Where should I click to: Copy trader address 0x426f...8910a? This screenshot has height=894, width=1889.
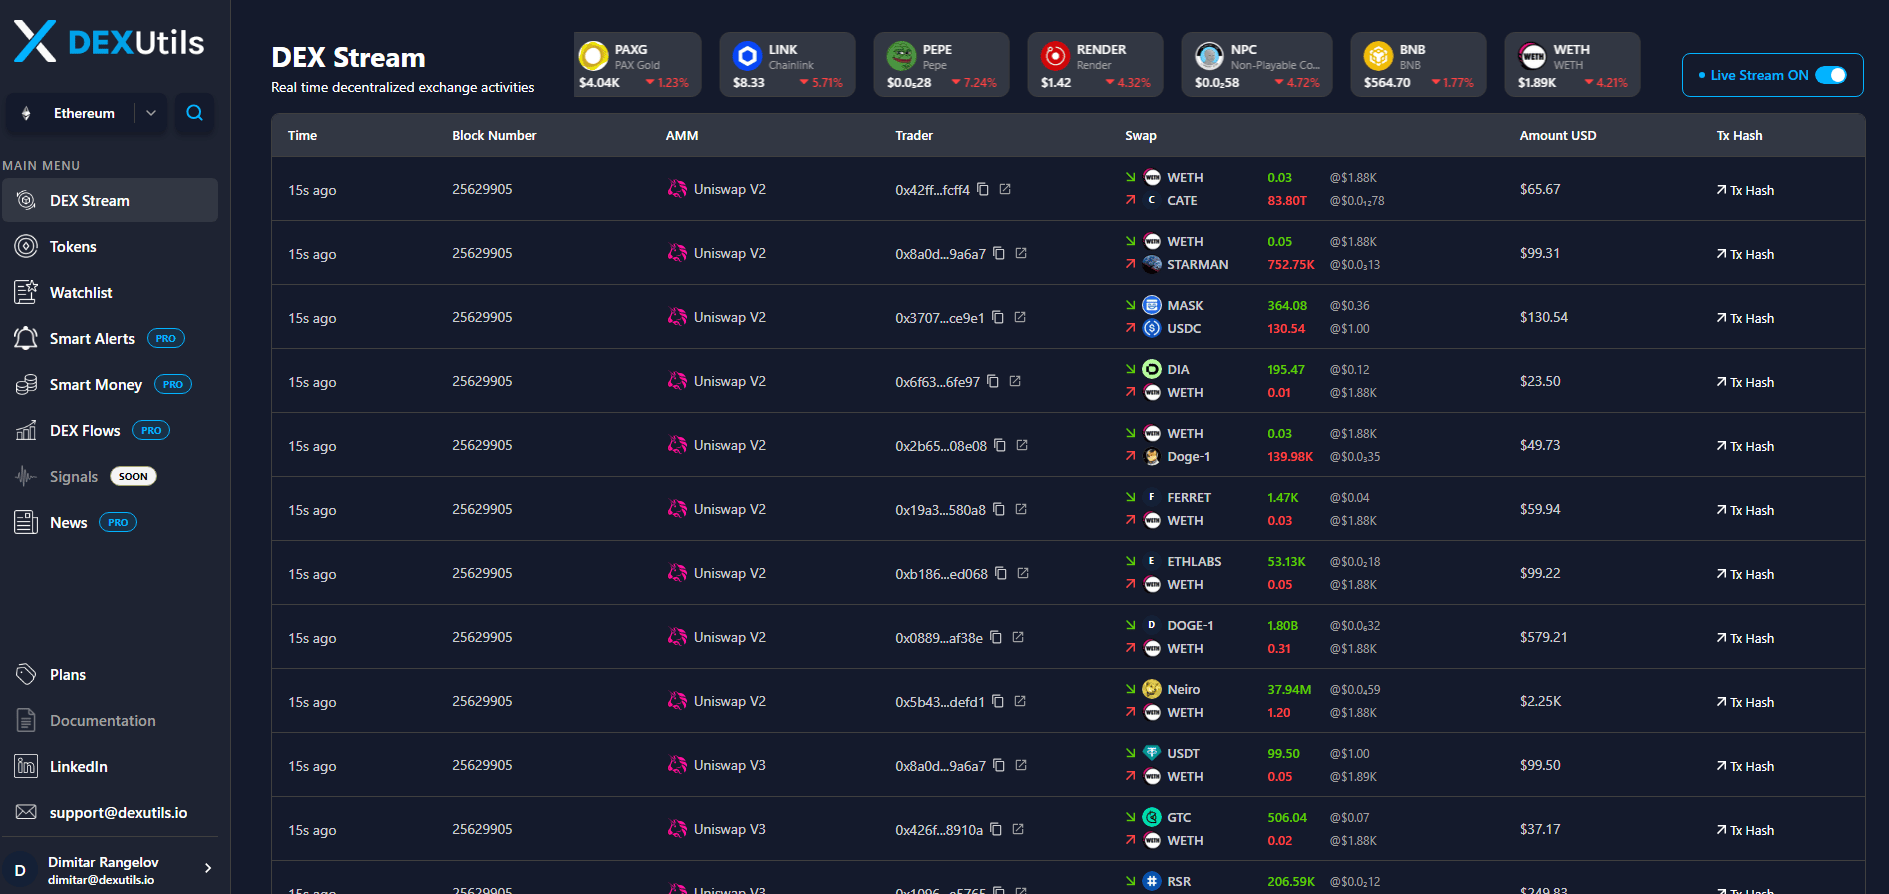[x=996, y=829]
